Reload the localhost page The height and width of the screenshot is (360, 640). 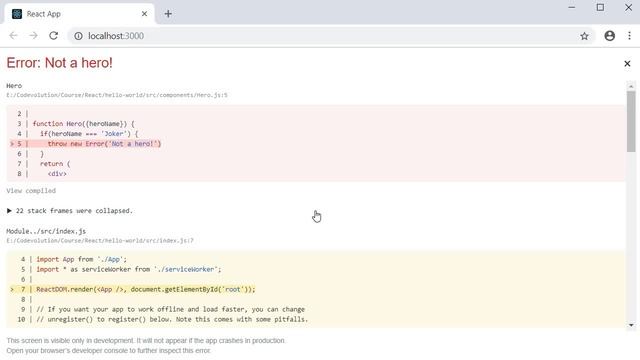click(x=53, y=36)
